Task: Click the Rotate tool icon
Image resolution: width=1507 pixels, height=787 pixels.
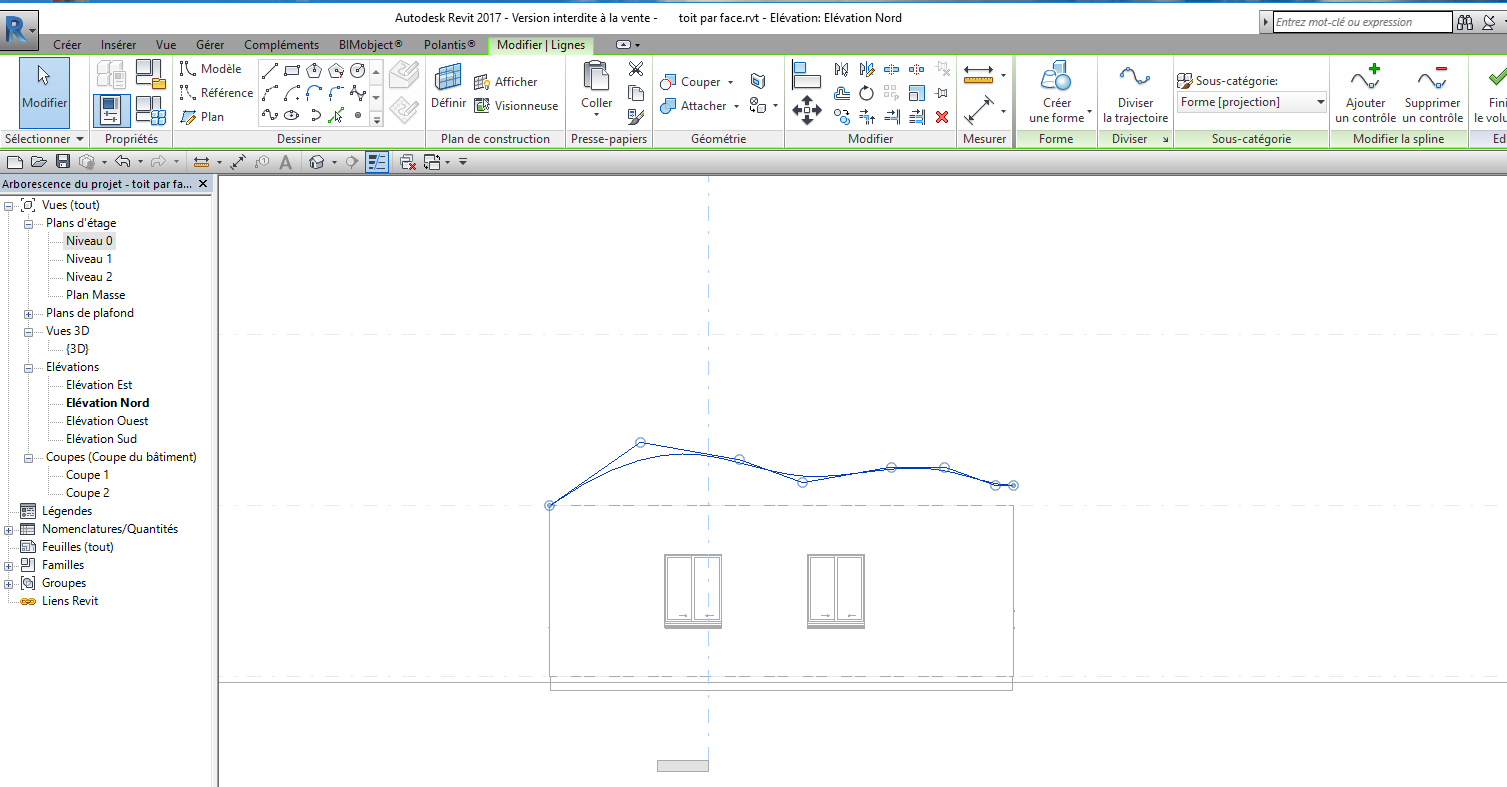Action: [x=866, y=93]
